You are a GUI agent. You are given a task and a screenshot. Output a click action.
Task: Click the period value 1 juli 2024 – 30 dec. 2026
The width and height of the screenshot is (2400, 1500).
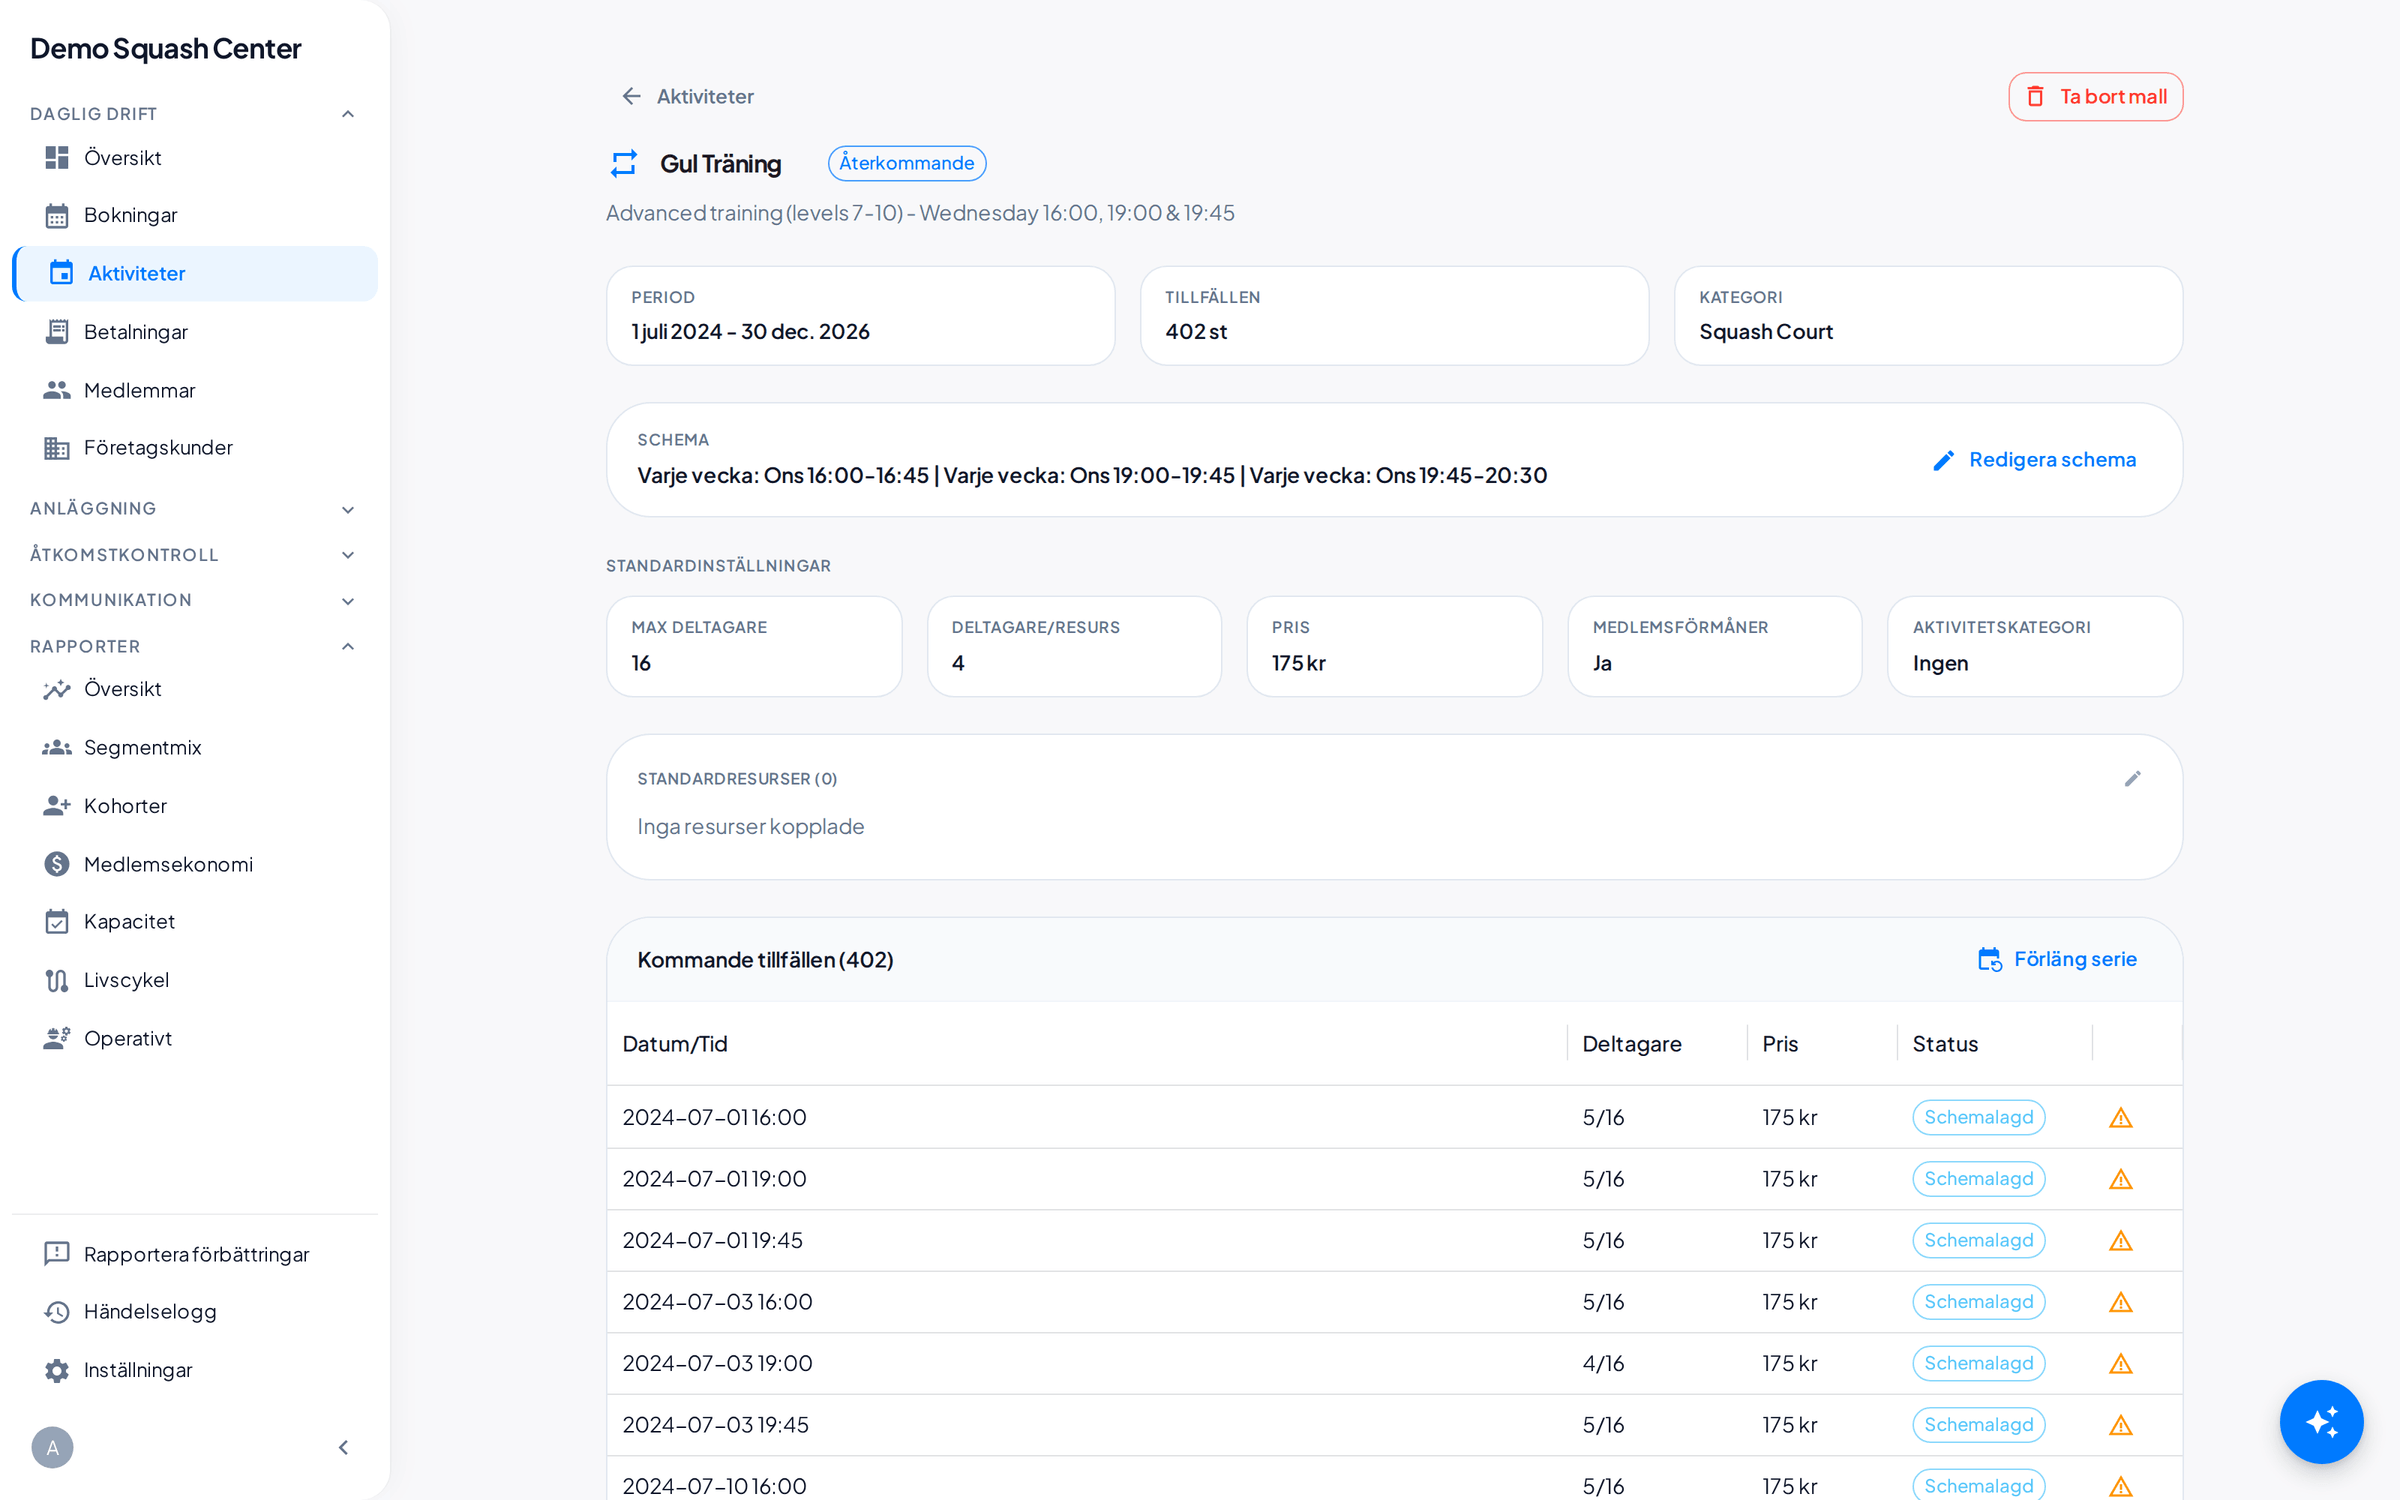click(750, 332)
